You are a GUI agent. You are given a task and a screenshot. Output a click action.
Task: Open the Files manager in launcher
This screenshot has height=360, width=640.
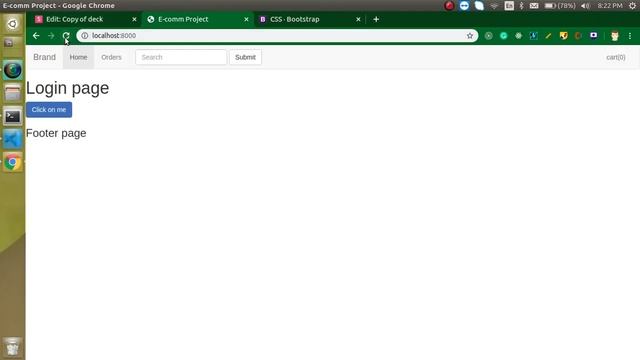13,93
